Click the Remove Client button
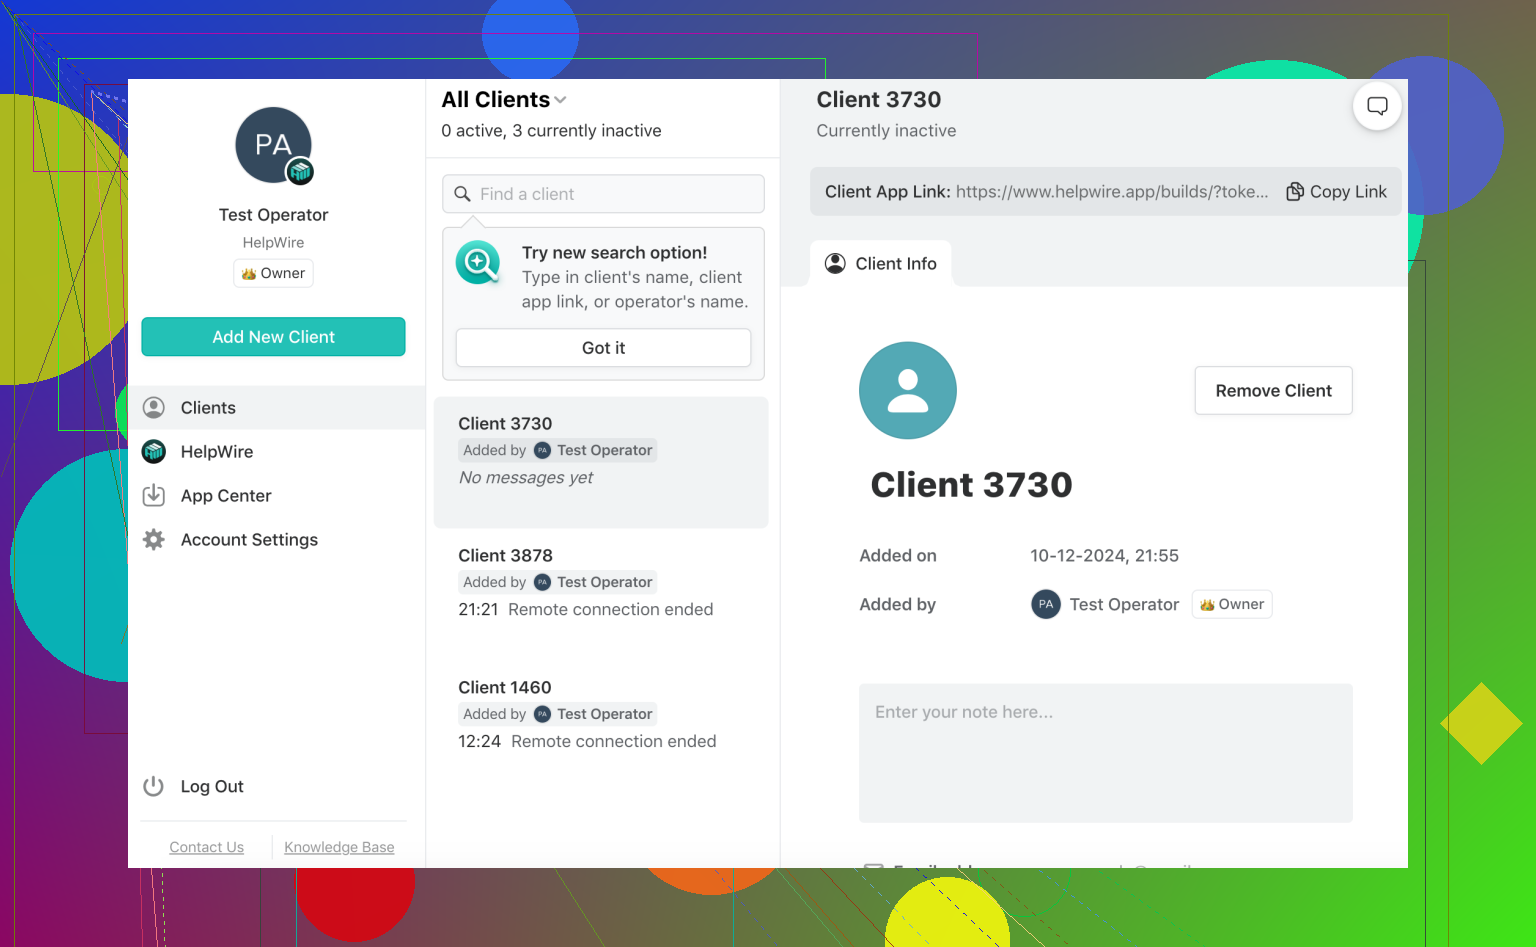 1273,390
